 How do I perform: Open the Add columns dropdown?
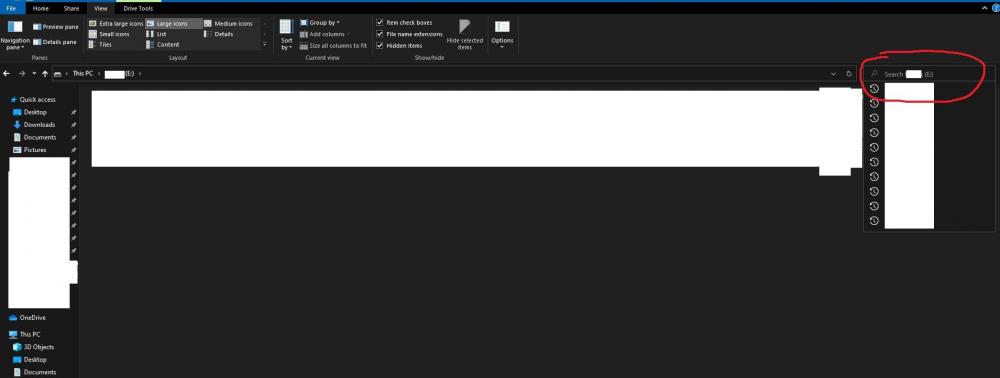point(325,34)
